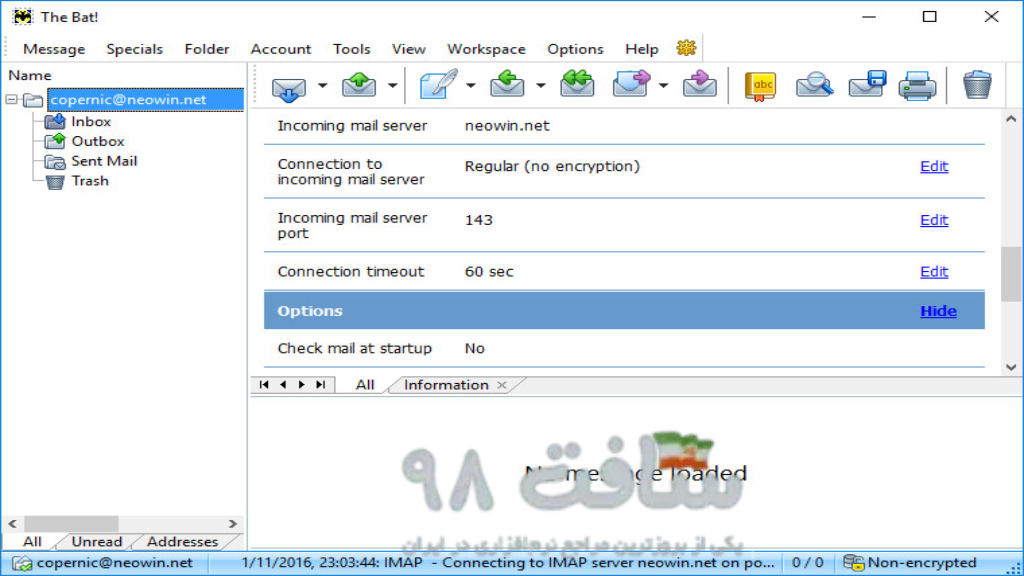Switch to the All message tab
1024x576 pixels.
pos(365,385)
